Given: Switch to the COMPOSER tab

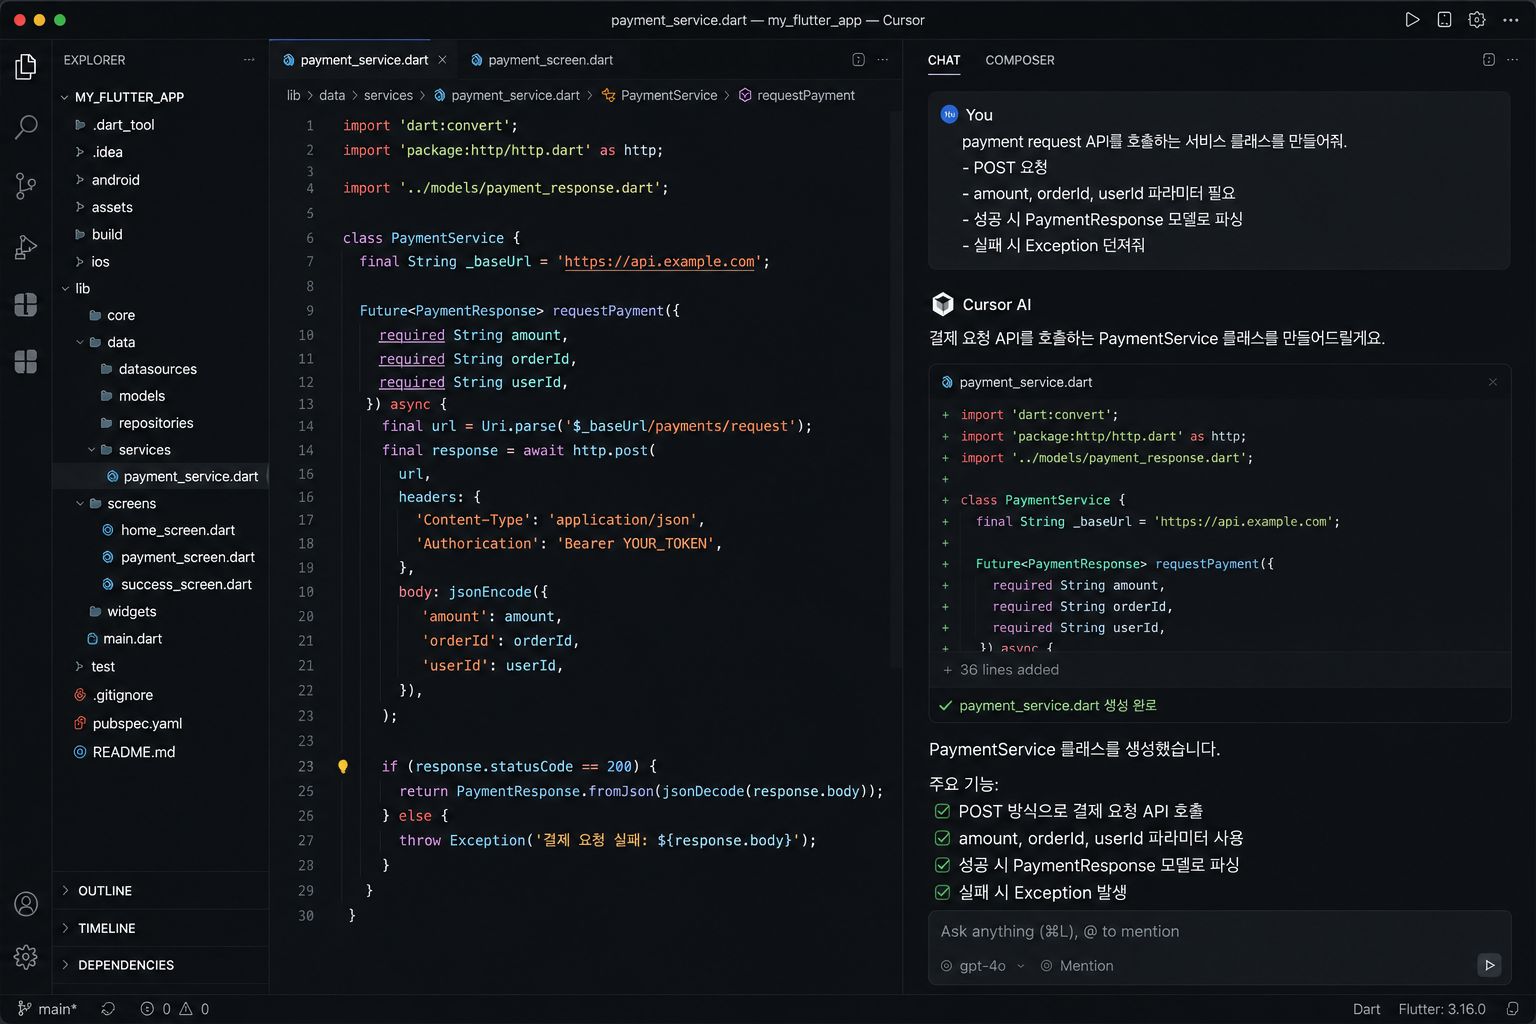Looking at the screenshot, I should pyautogui.click(x=1020, y=60).
